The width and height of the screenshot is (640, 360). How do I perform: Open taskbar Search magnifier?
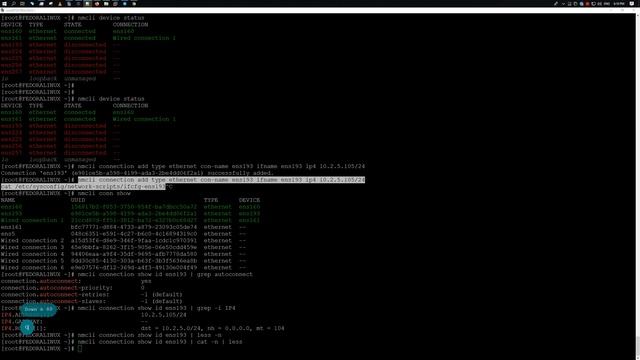13,4
